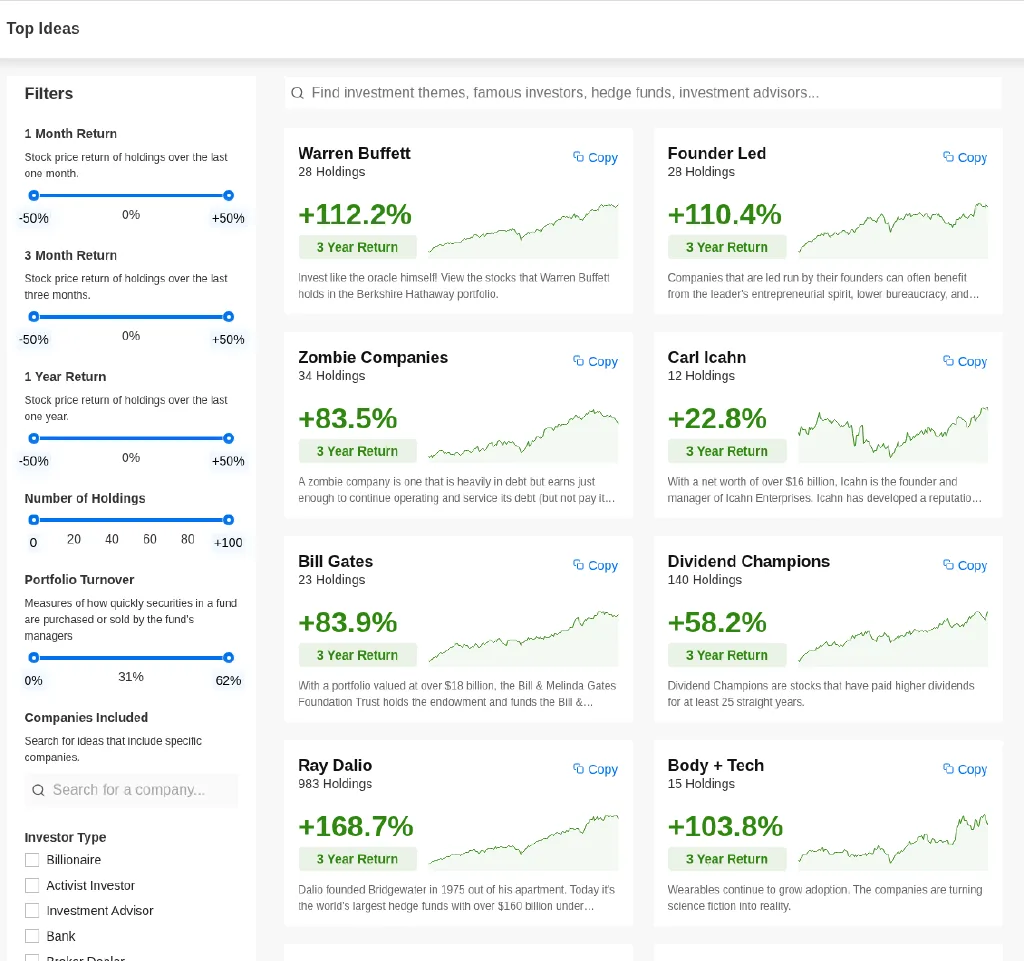
Task: Enable the Activist Investor checkbox
Action: point(32,885)
